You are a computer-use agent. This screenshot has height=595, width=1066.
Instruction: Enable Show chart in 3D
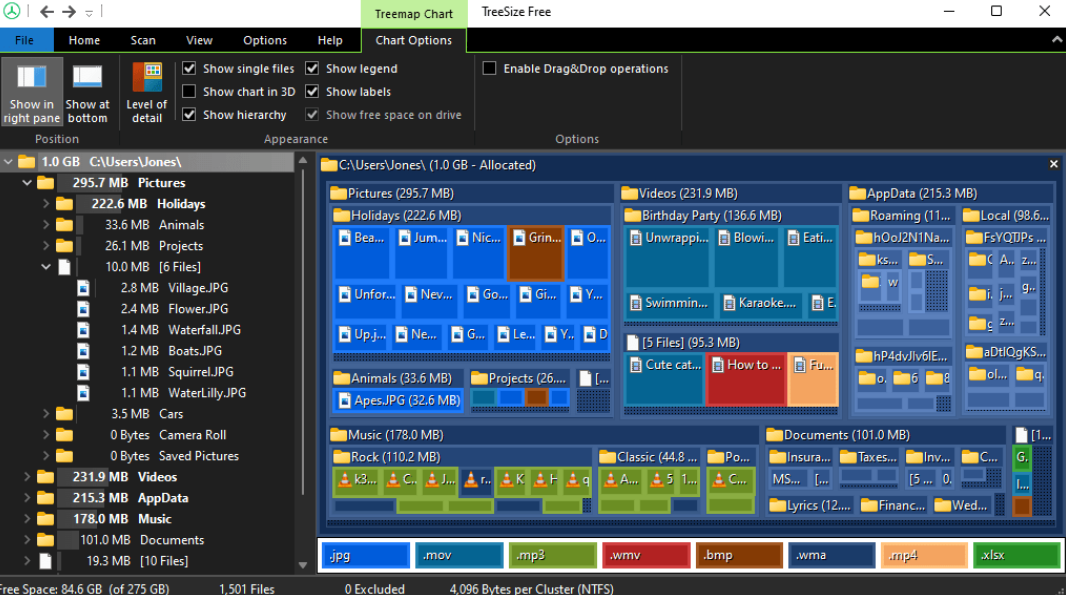point(189,91)
